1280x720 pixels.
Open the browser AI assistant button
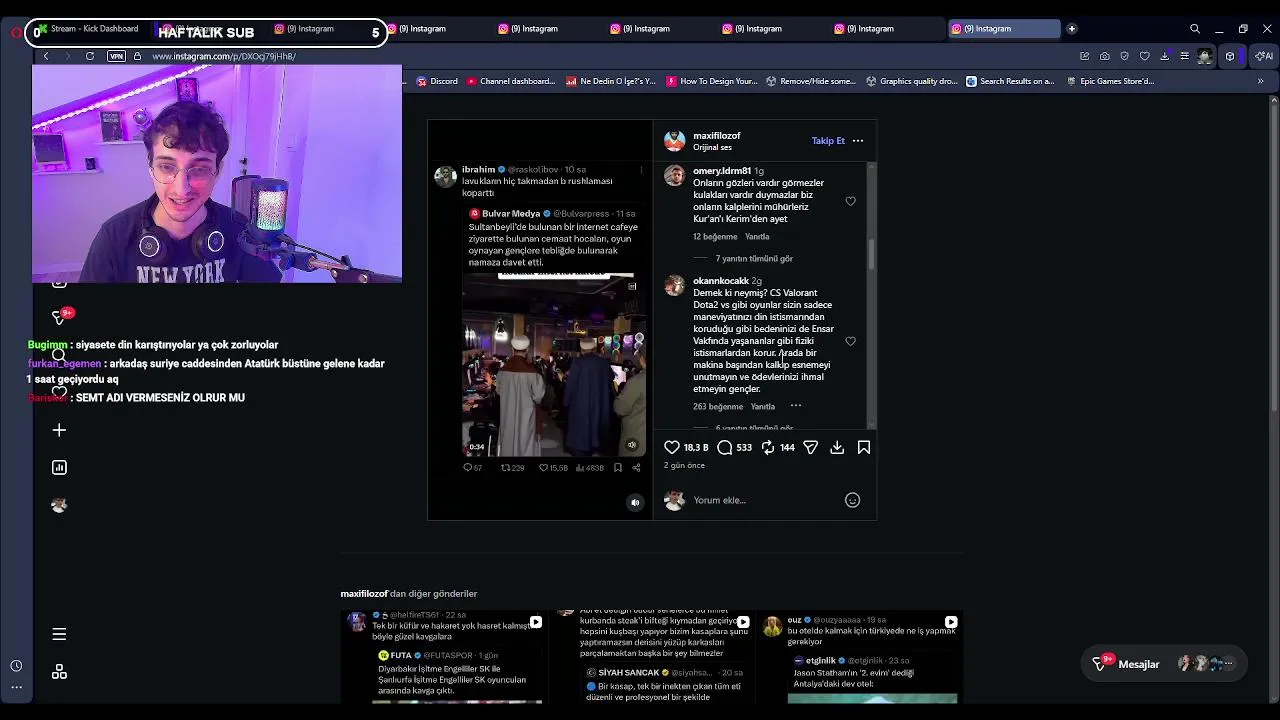coord(1265,56)
